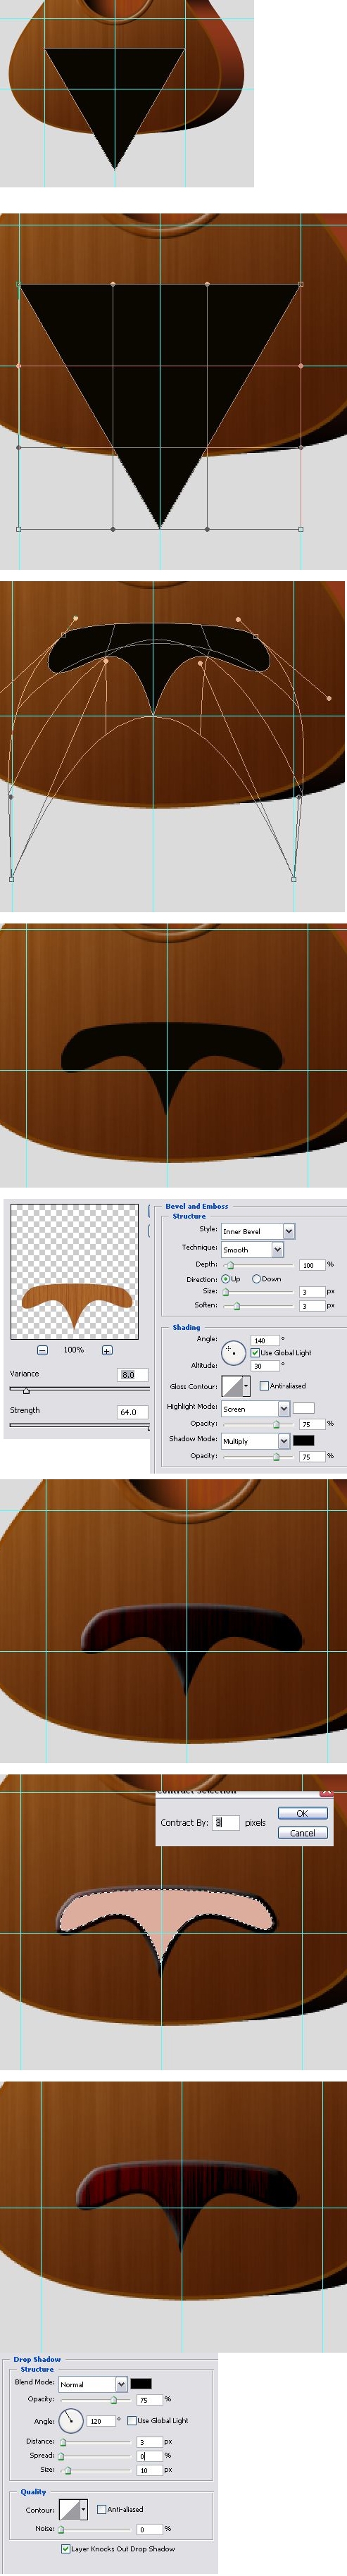
Task: Enable Layer Knocks Out Drop Shadow checkbox
Action: pyautogui.click(x=66, y=2548)
